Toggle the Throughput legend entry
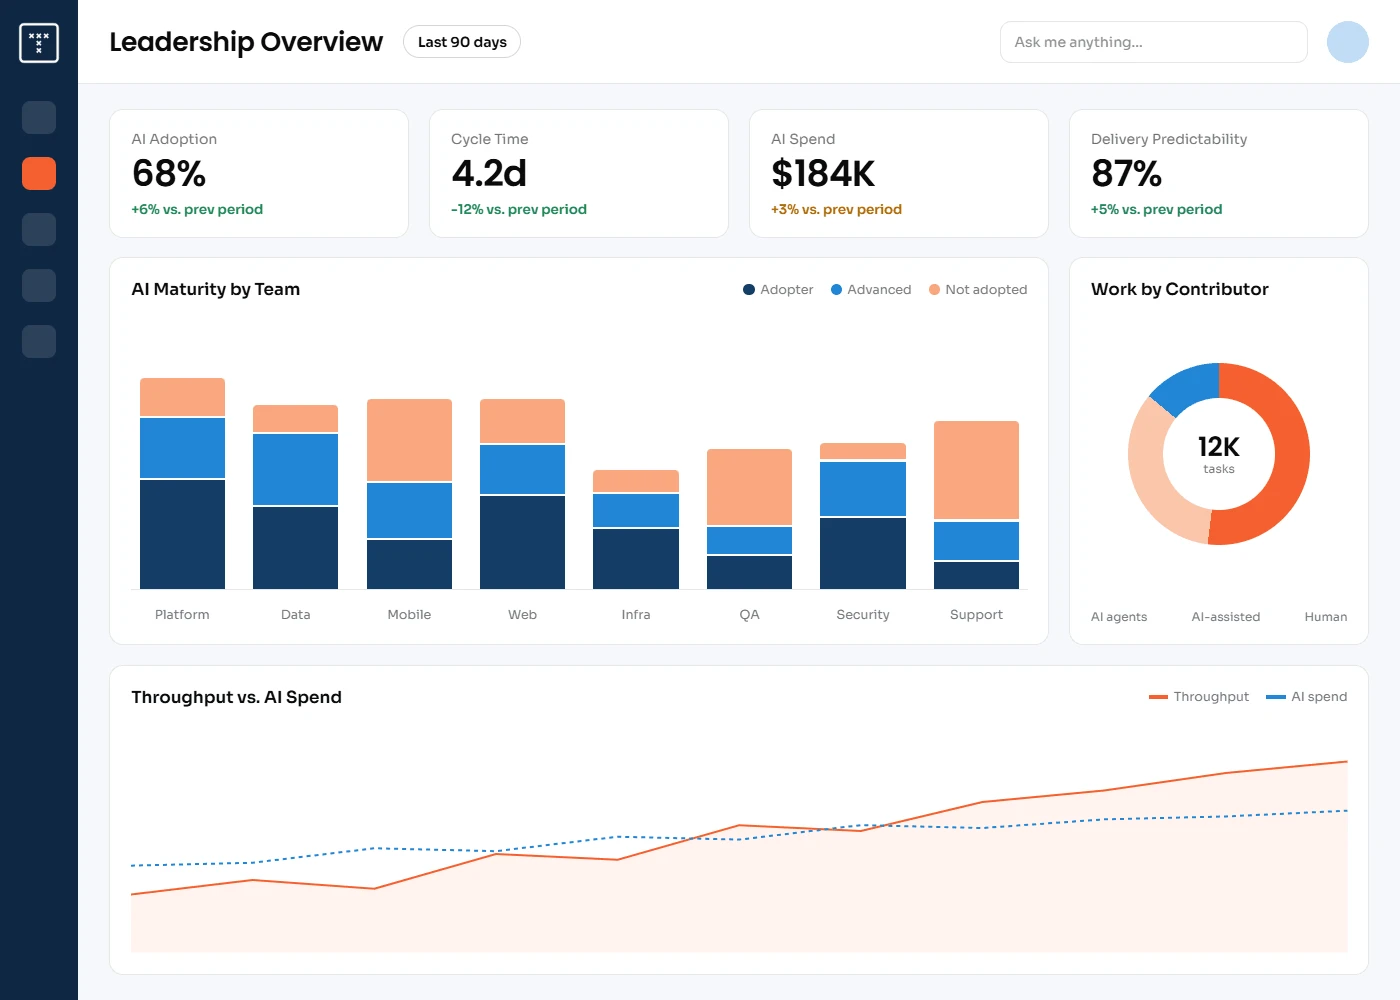The width and height of the screenshot is (1400, 1000). pos(1199,697)
